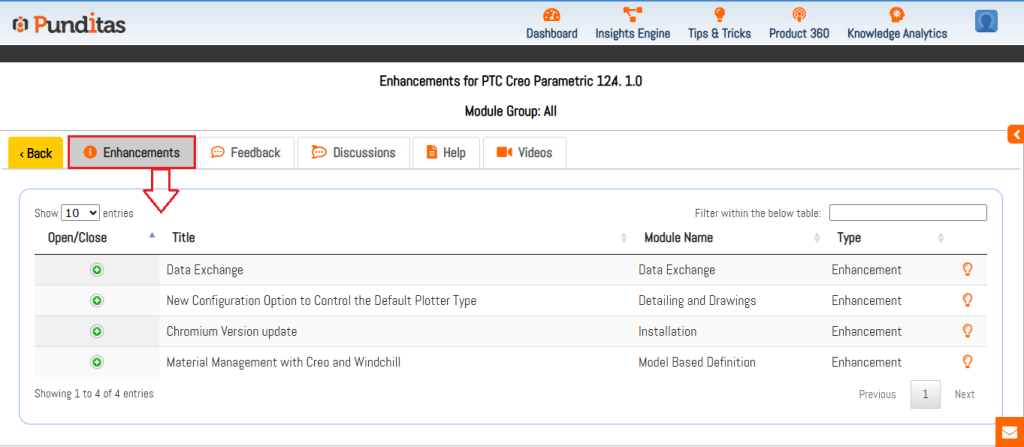Click the Filter within table input field
1024x447 pixels.
tap(907, 212)
